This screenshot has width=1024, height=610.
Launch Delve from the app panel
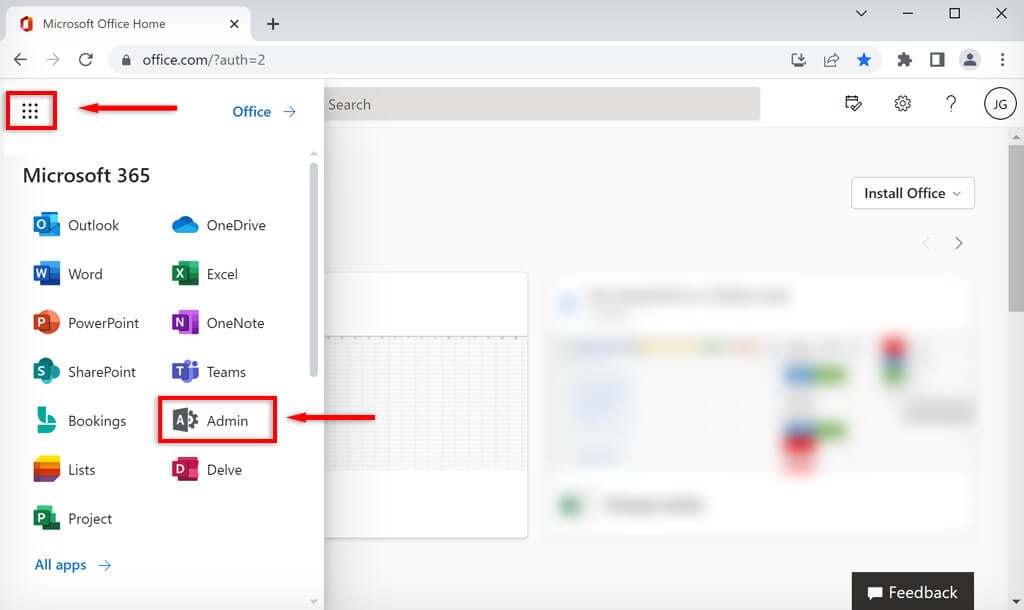pos(207,470)
